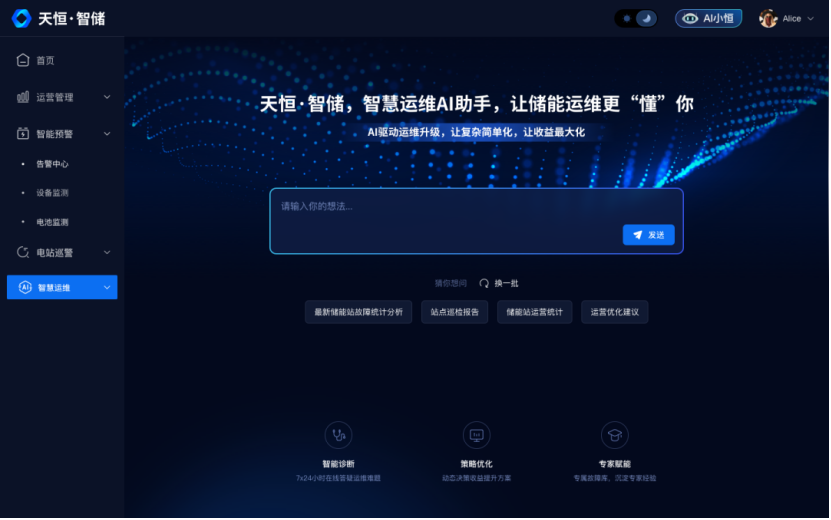831x520 pixels.
Task: Refresh suggestions with 换一批 icon
Action: coord(484,284)
